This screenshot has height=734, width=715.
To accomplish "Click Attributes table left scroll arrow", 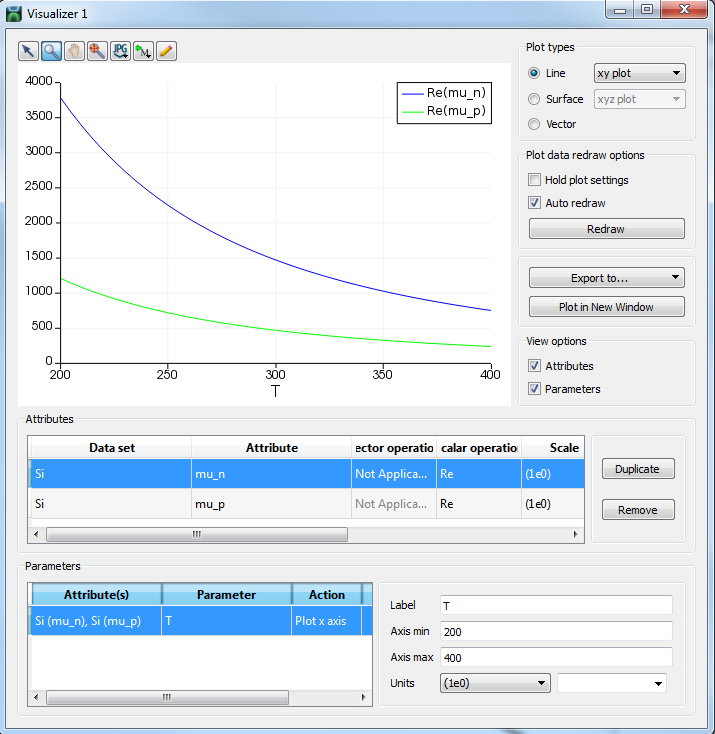I will pyautogui.click(x=37, y=534).
